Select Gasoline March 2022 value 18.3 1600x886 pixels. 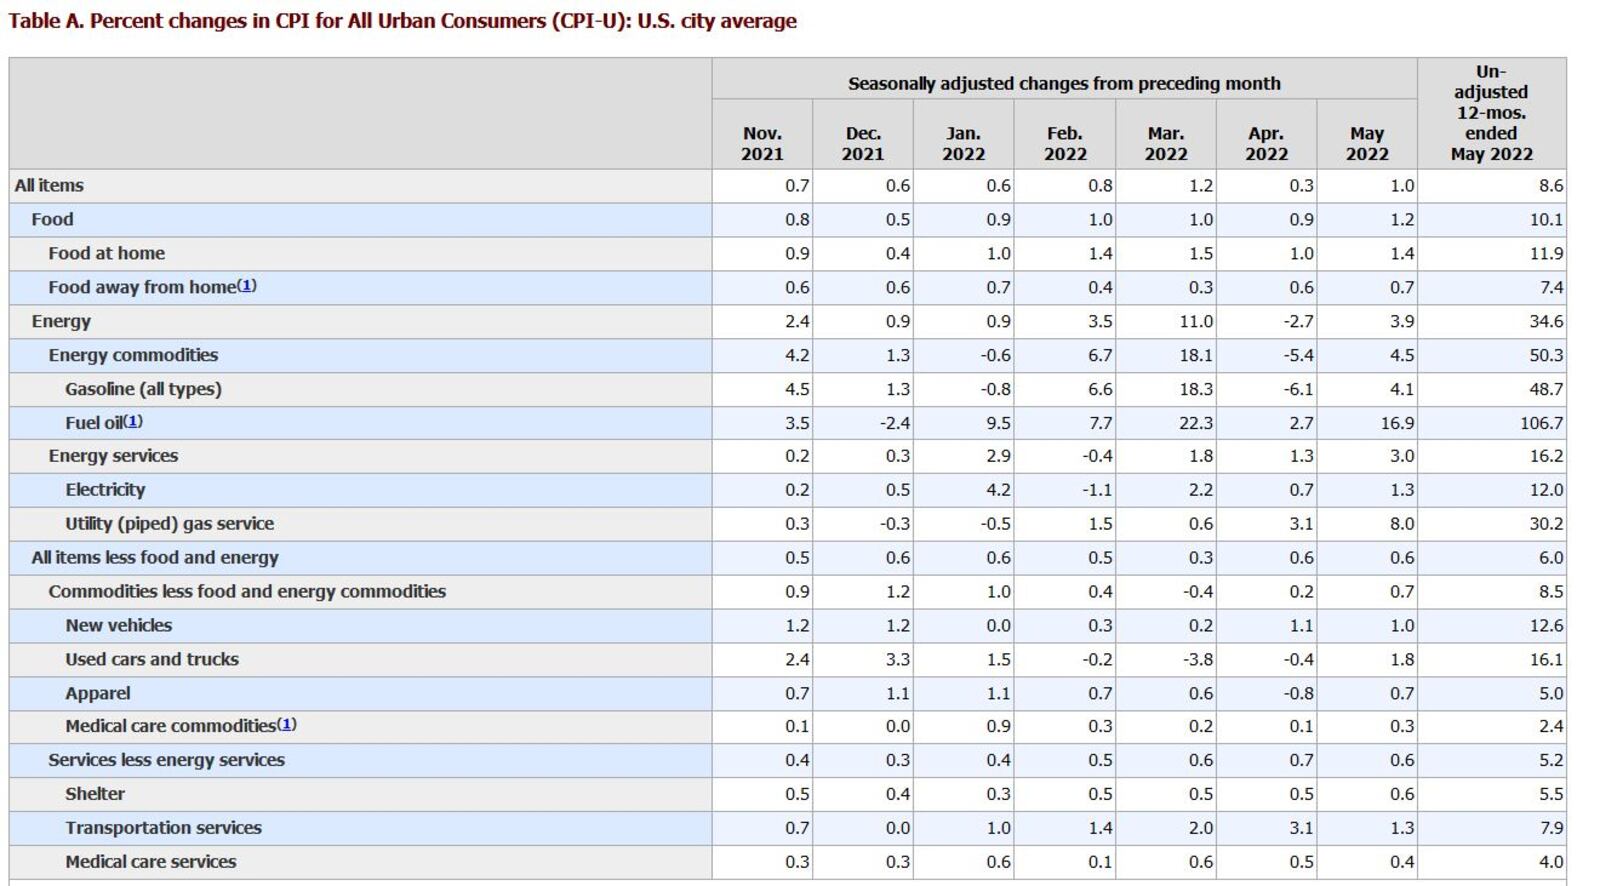point(1195,390)
